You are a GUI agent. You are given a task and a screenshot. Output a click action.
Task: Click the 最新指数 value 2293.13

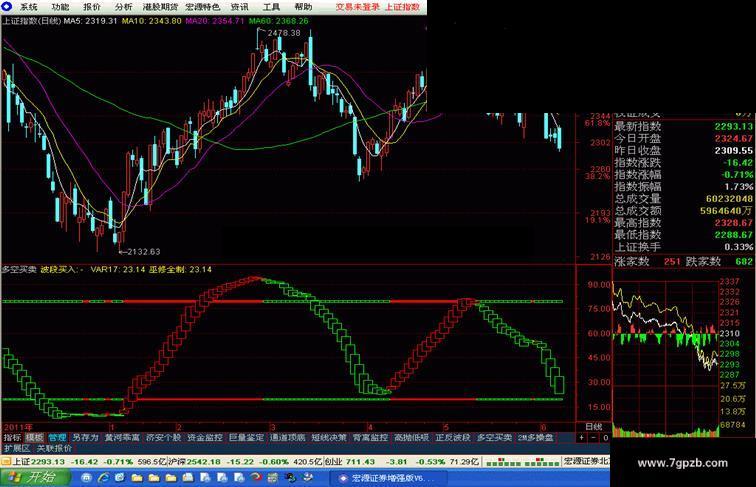[733, 126]
